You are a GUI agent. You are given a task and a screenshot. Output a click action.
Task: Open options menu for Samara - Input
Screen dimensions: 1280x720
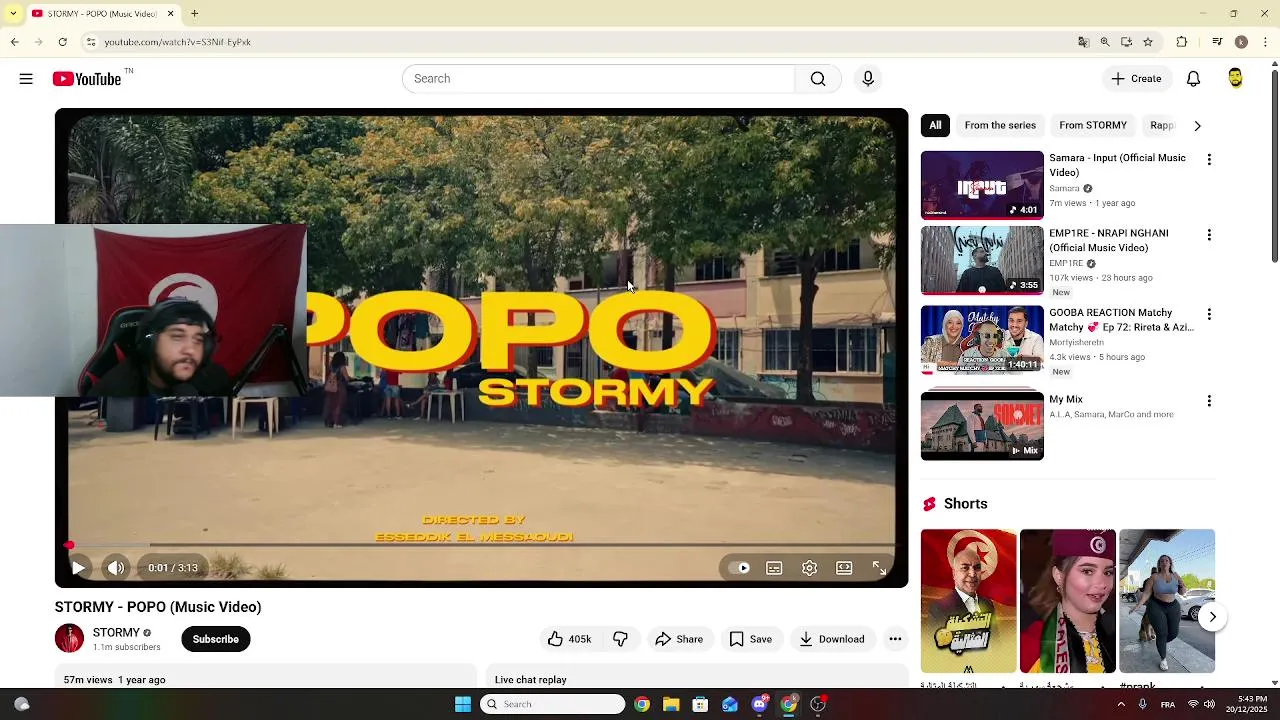coord(1209,160)
